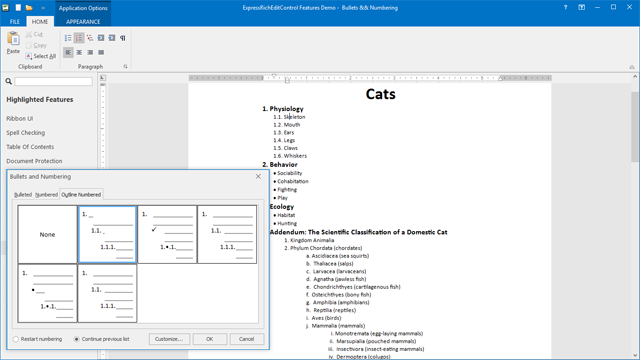Click the new document quick access icon

coord(18,7)
